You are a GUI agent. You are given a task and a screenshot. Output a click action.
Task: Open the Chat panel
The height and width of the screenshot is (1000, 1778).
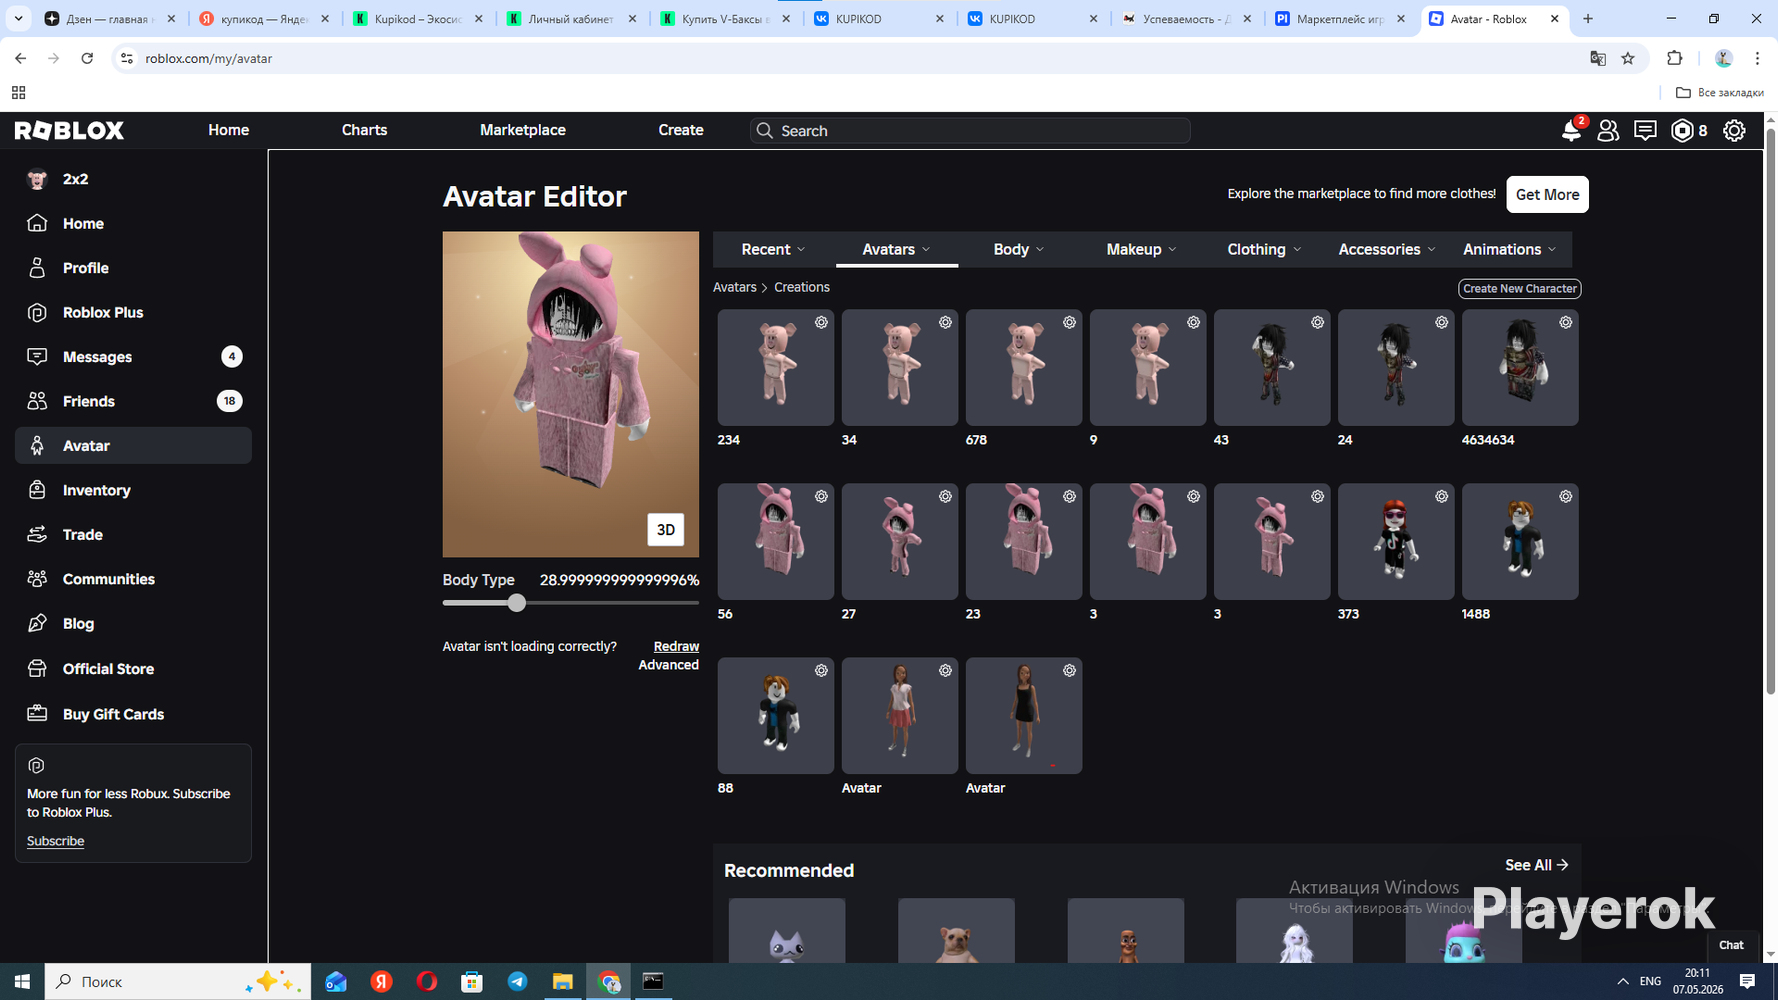click(1731, 945)
